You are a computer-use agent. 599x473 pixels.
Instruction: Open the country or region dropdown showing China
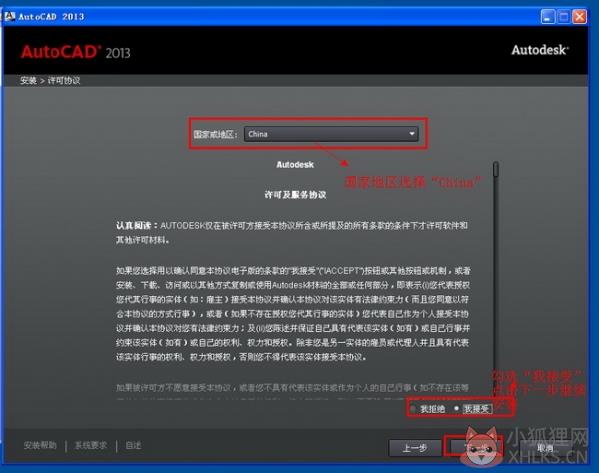(331, 134)
